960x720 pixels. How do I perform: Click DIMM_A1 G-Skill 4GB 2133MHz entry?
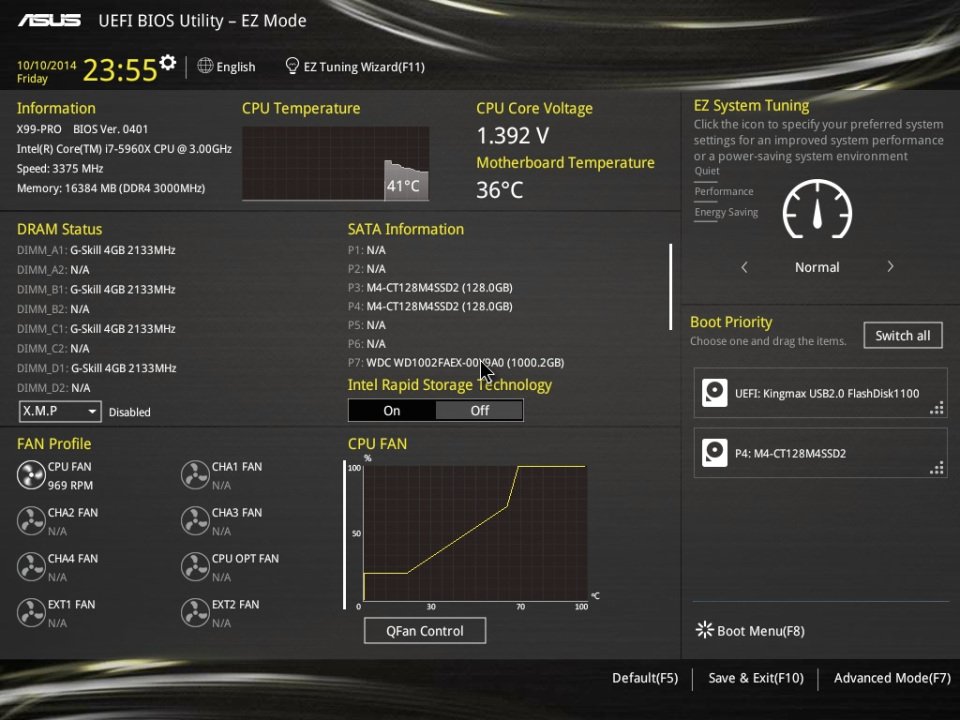click(96, 250)
